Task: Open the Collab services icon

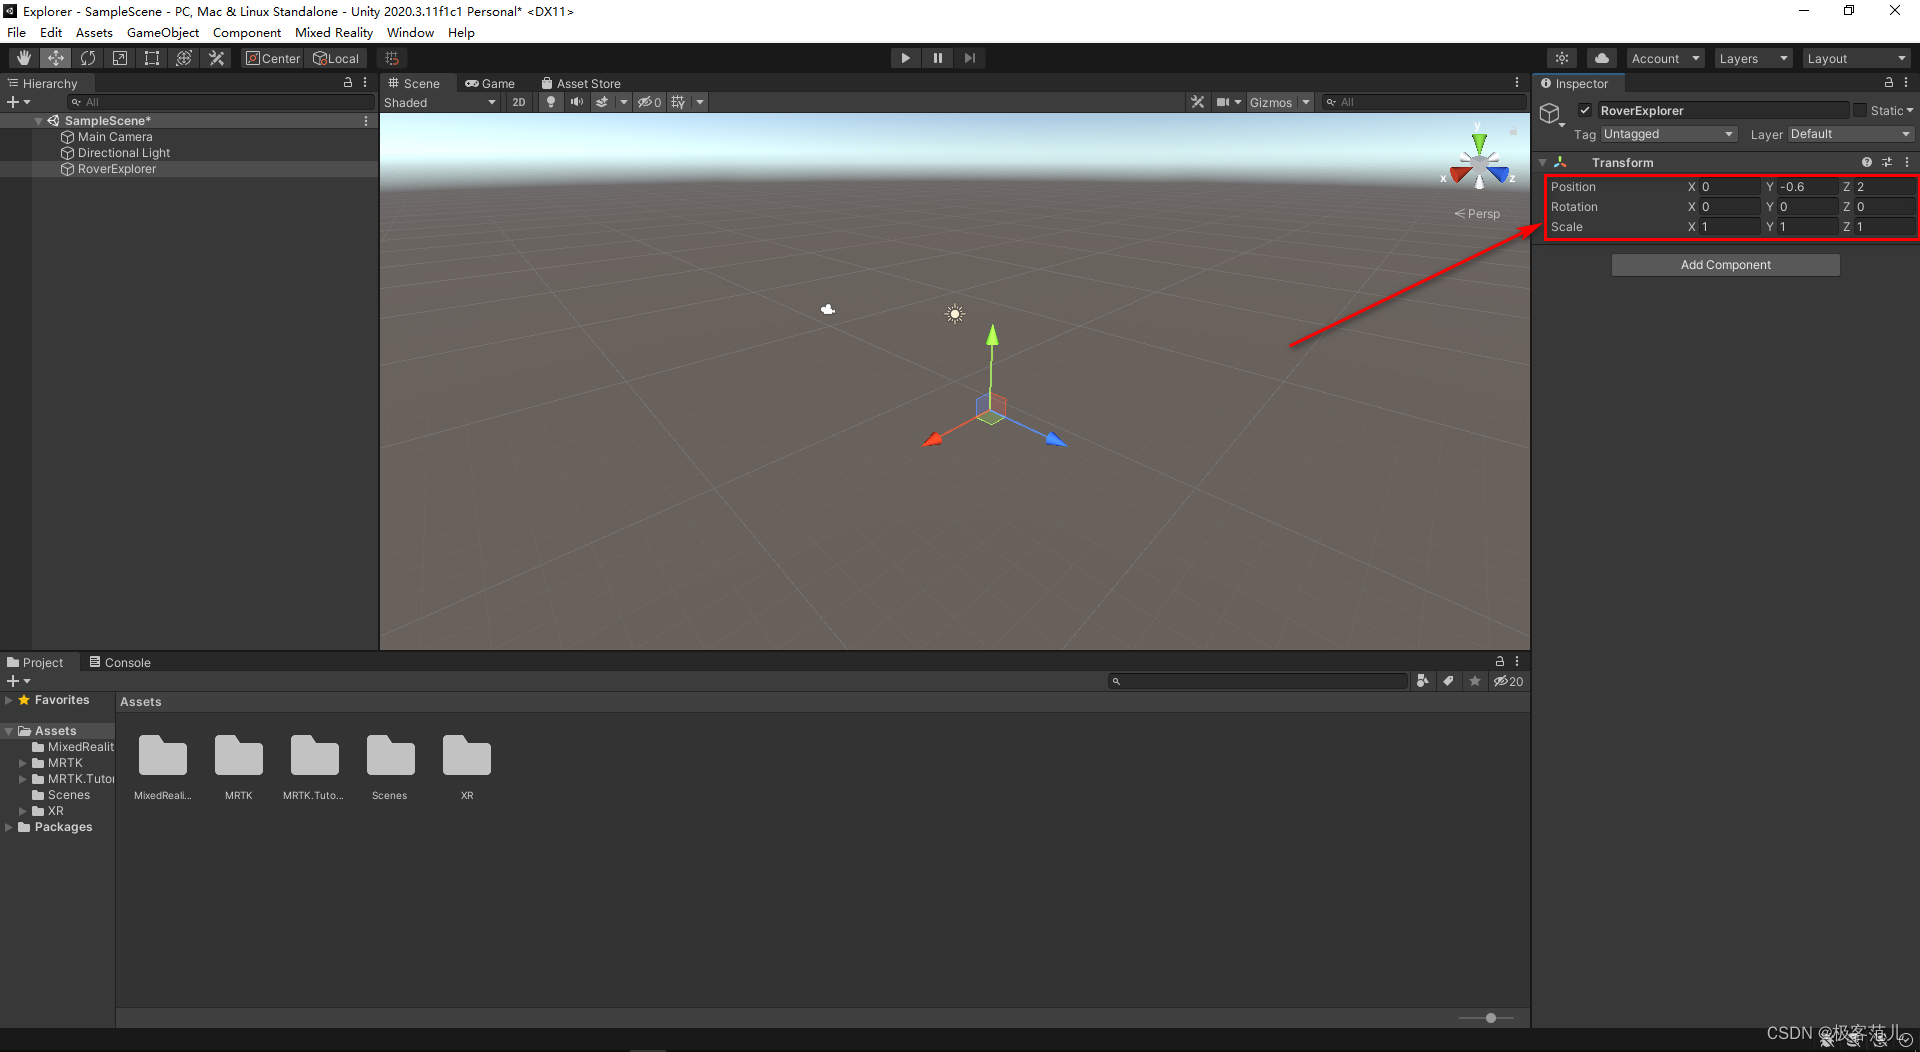Action: coord(1562,58)
